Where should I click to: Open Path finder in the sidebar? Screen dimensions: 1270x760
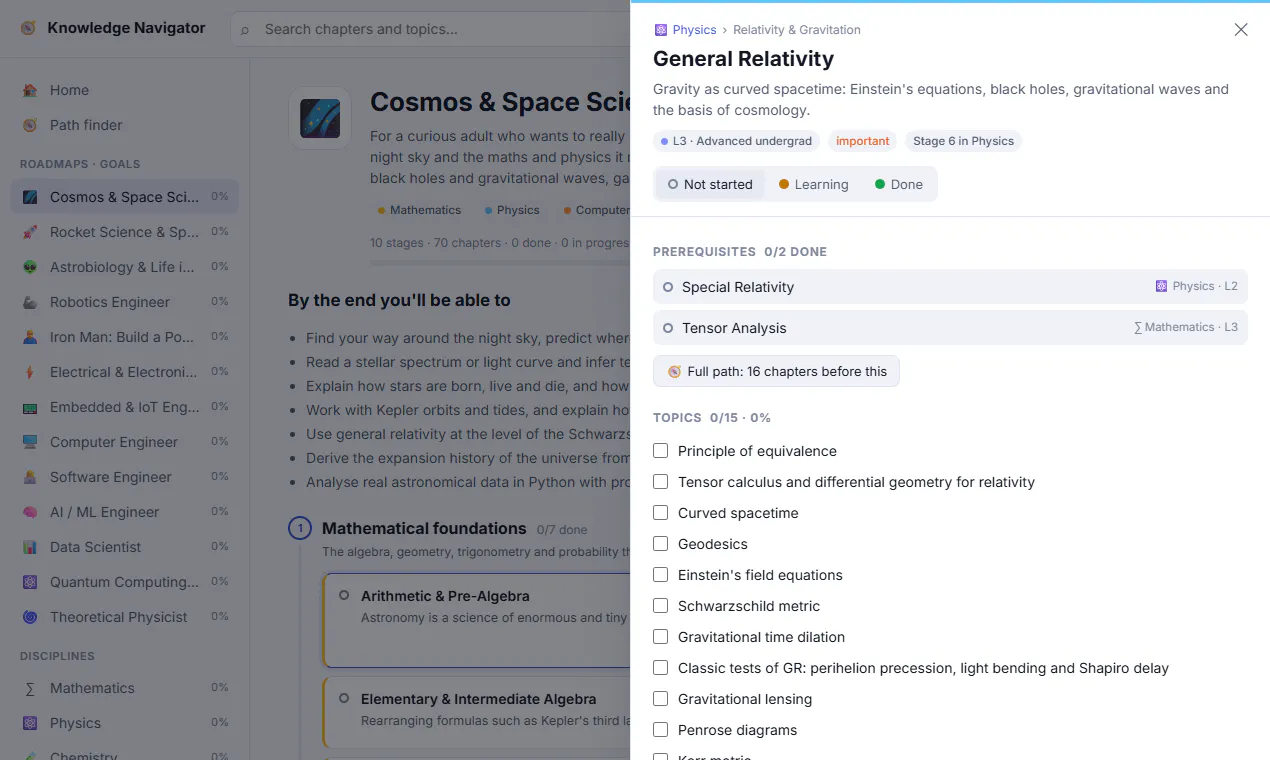(x=124, y=125)
